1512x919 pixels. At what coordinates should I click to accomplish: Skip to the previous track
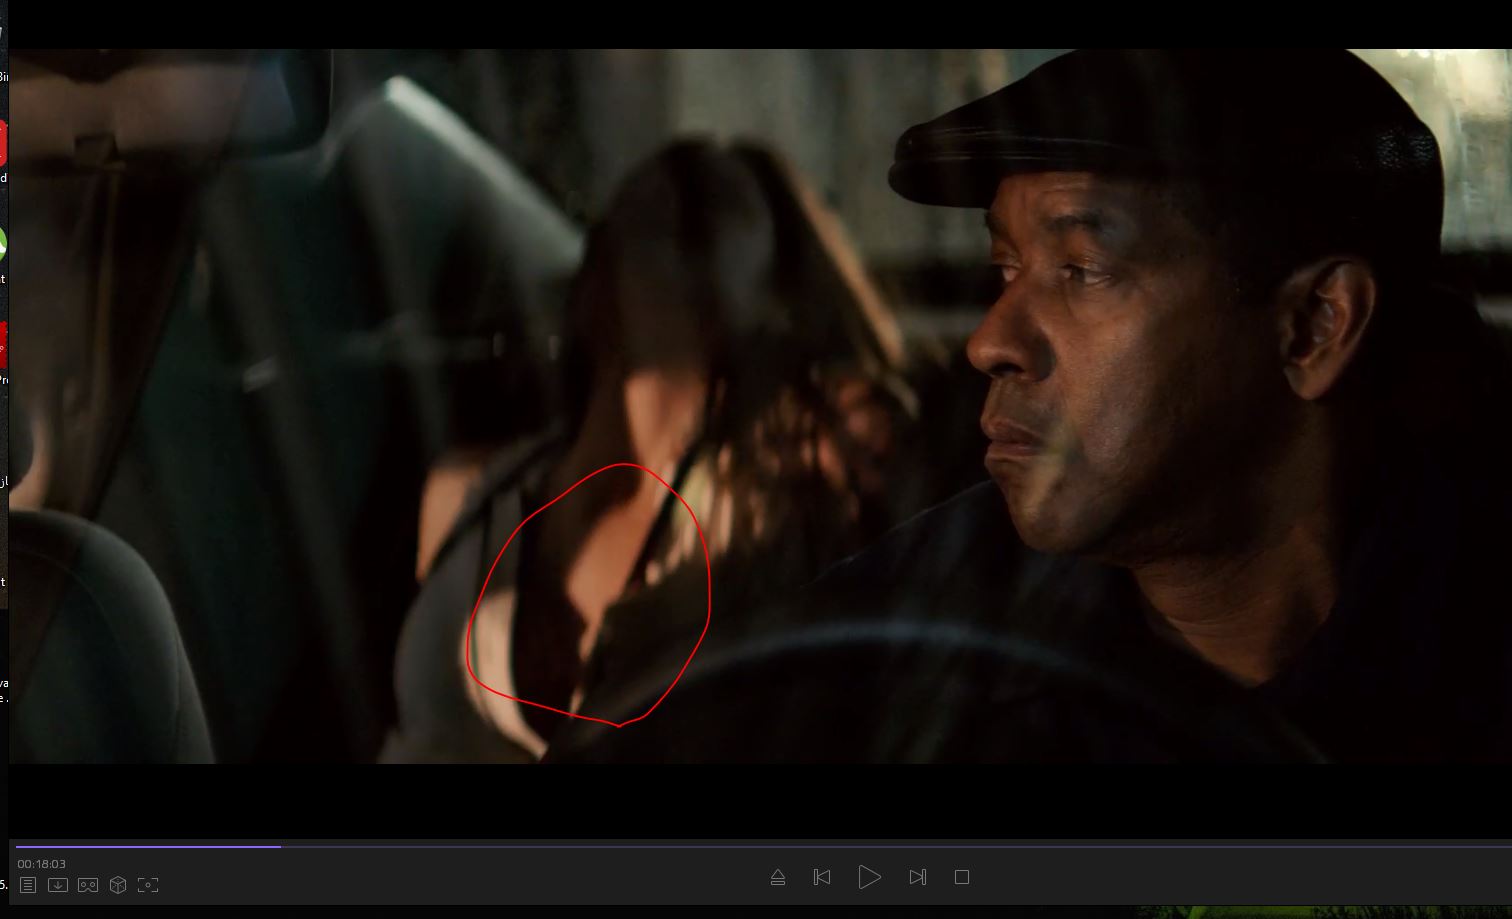click(x=822, y=877)
